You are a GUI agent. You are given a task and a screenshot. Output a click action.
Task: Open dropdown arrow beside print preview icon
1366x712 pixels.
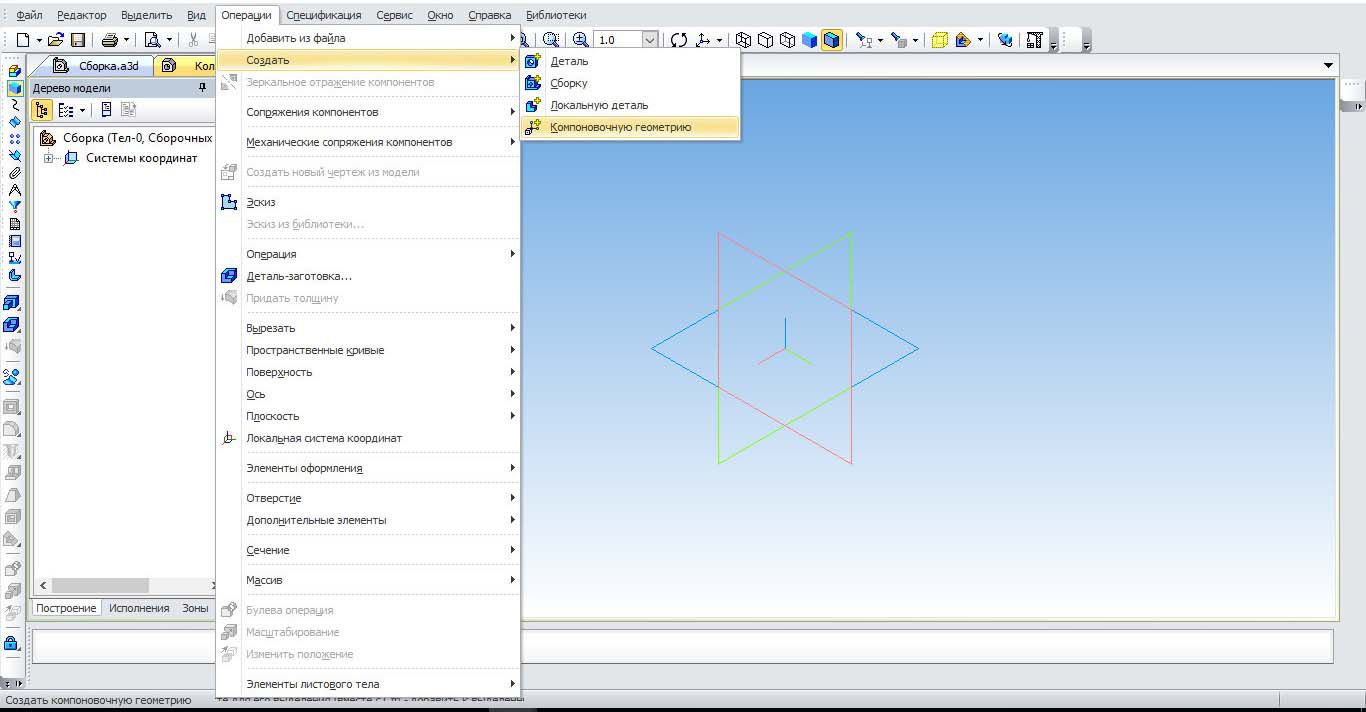(169, 40)
